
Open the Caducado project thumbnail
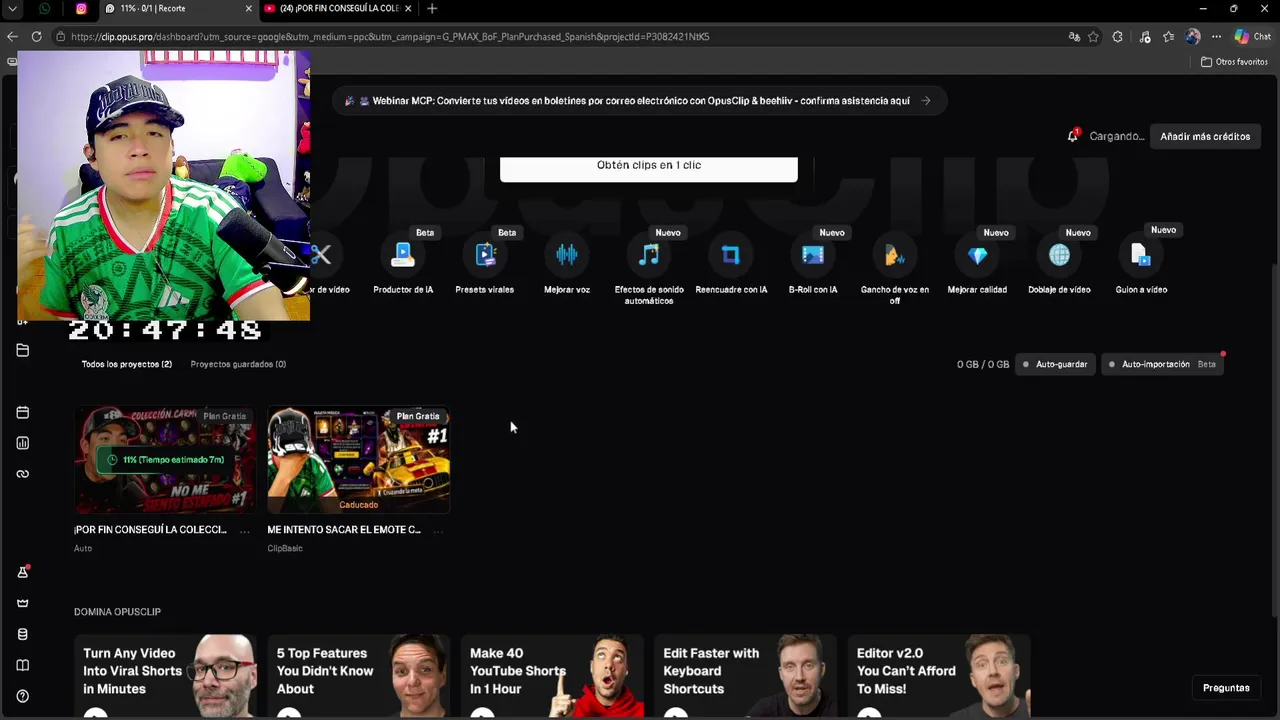click(359, 460)
